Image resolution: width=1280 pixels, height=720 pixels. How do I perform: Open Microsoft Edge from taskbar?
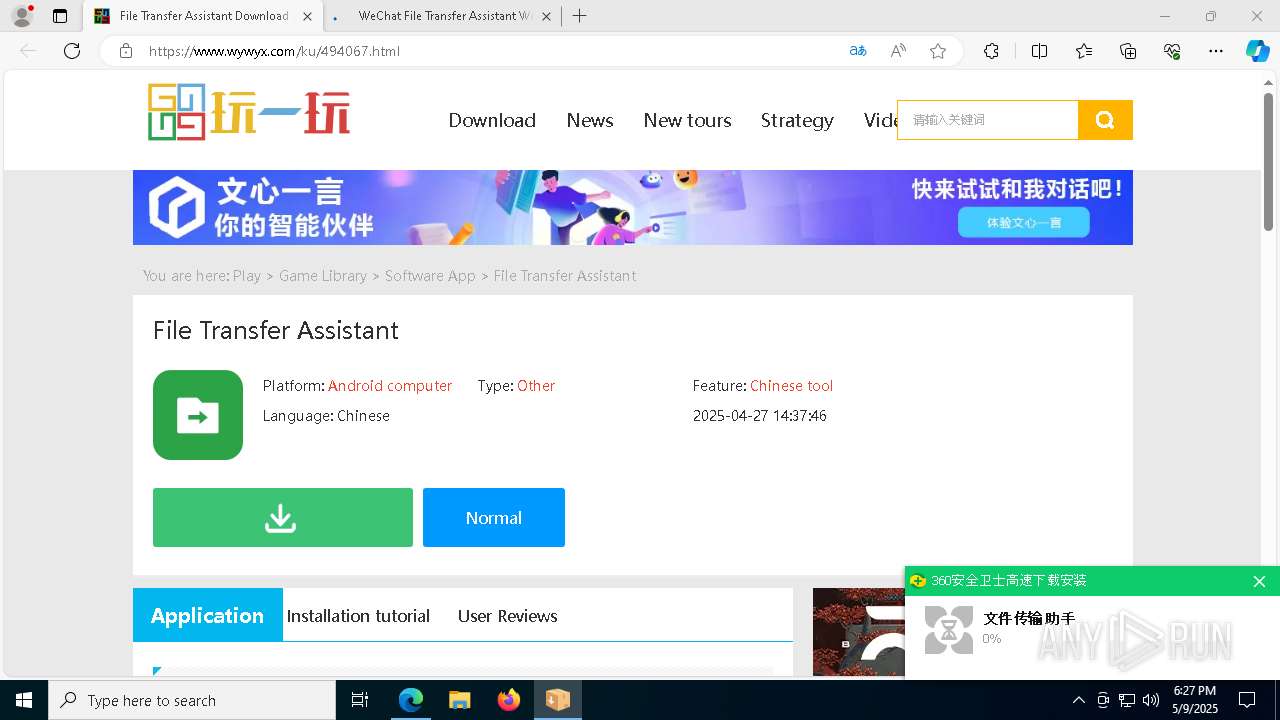click(x=411, y=700)
